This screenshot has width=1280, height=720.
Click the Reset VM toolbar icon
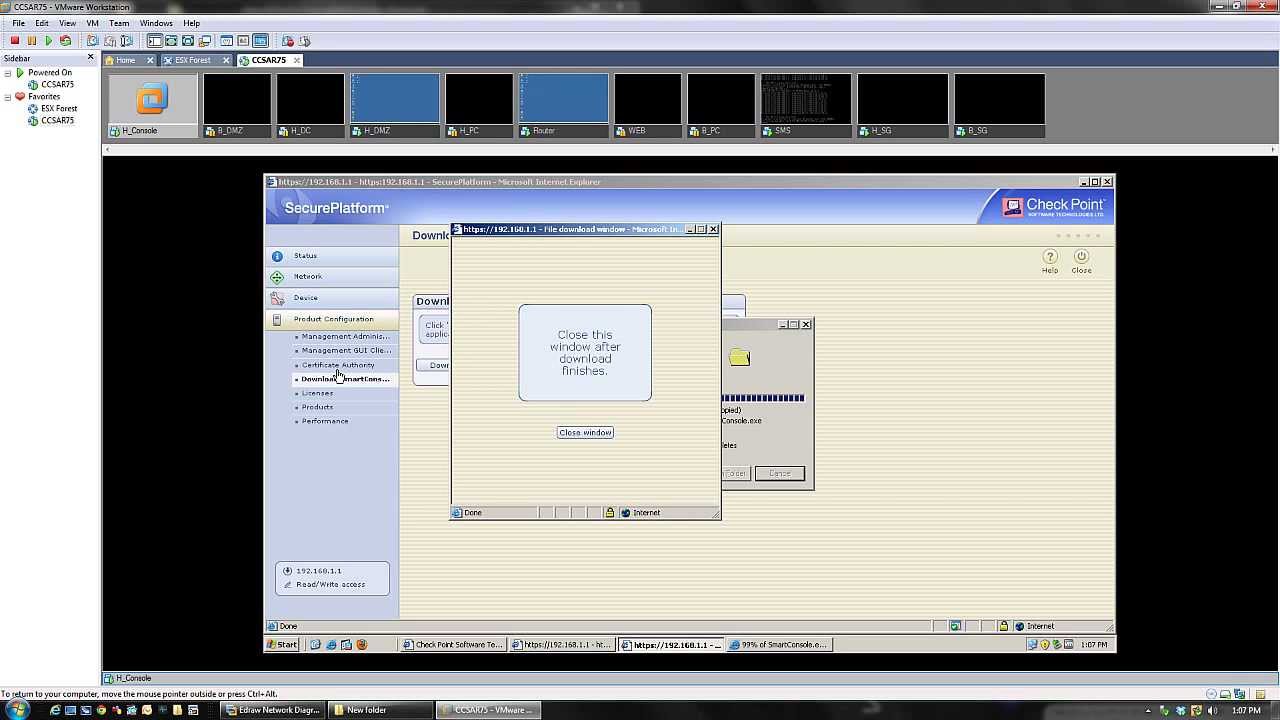(x=65, y=41)
